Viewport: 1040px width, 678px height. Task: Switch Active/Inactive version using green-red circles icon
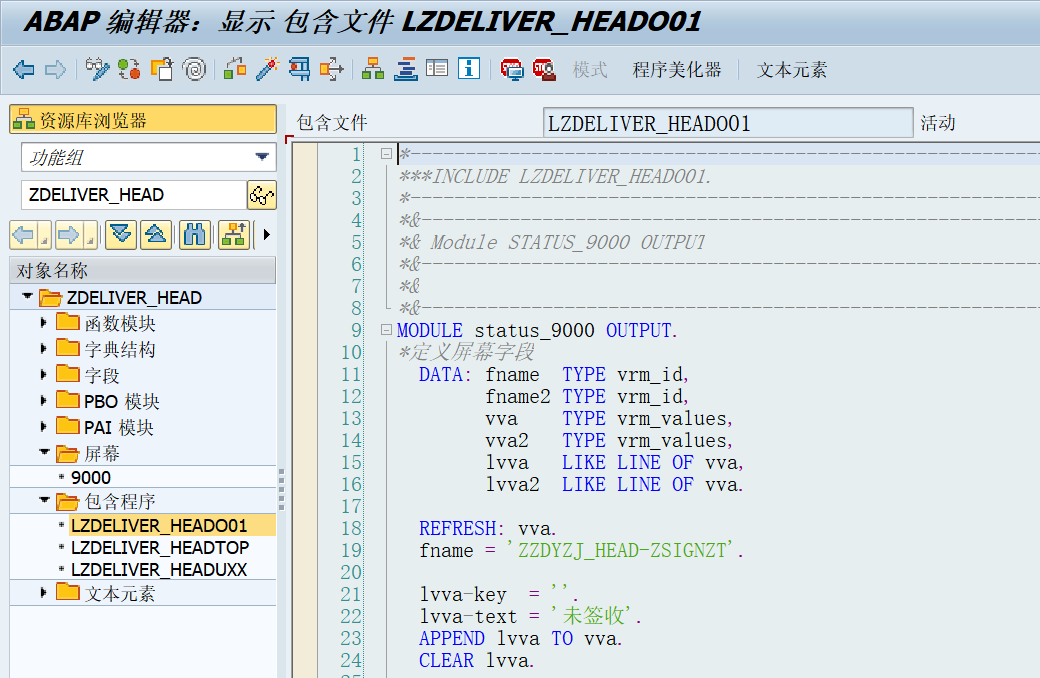tap(129, 69)
